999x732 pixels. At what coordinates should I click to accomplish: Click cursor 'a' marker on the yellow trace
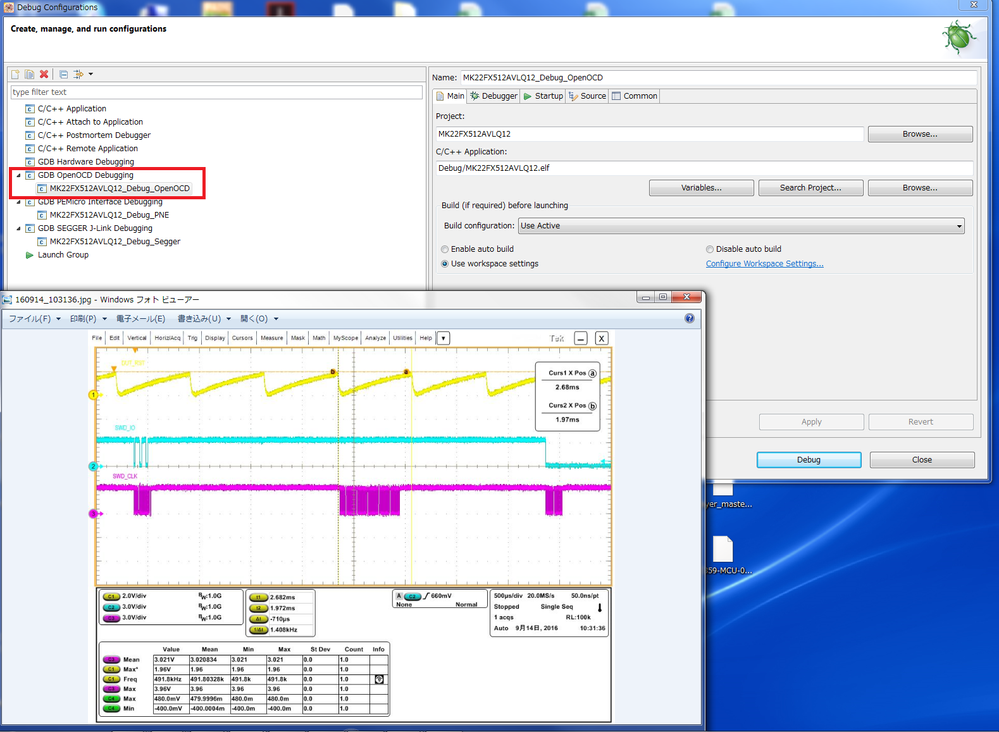pyautogui.click(x=406, y=372)
